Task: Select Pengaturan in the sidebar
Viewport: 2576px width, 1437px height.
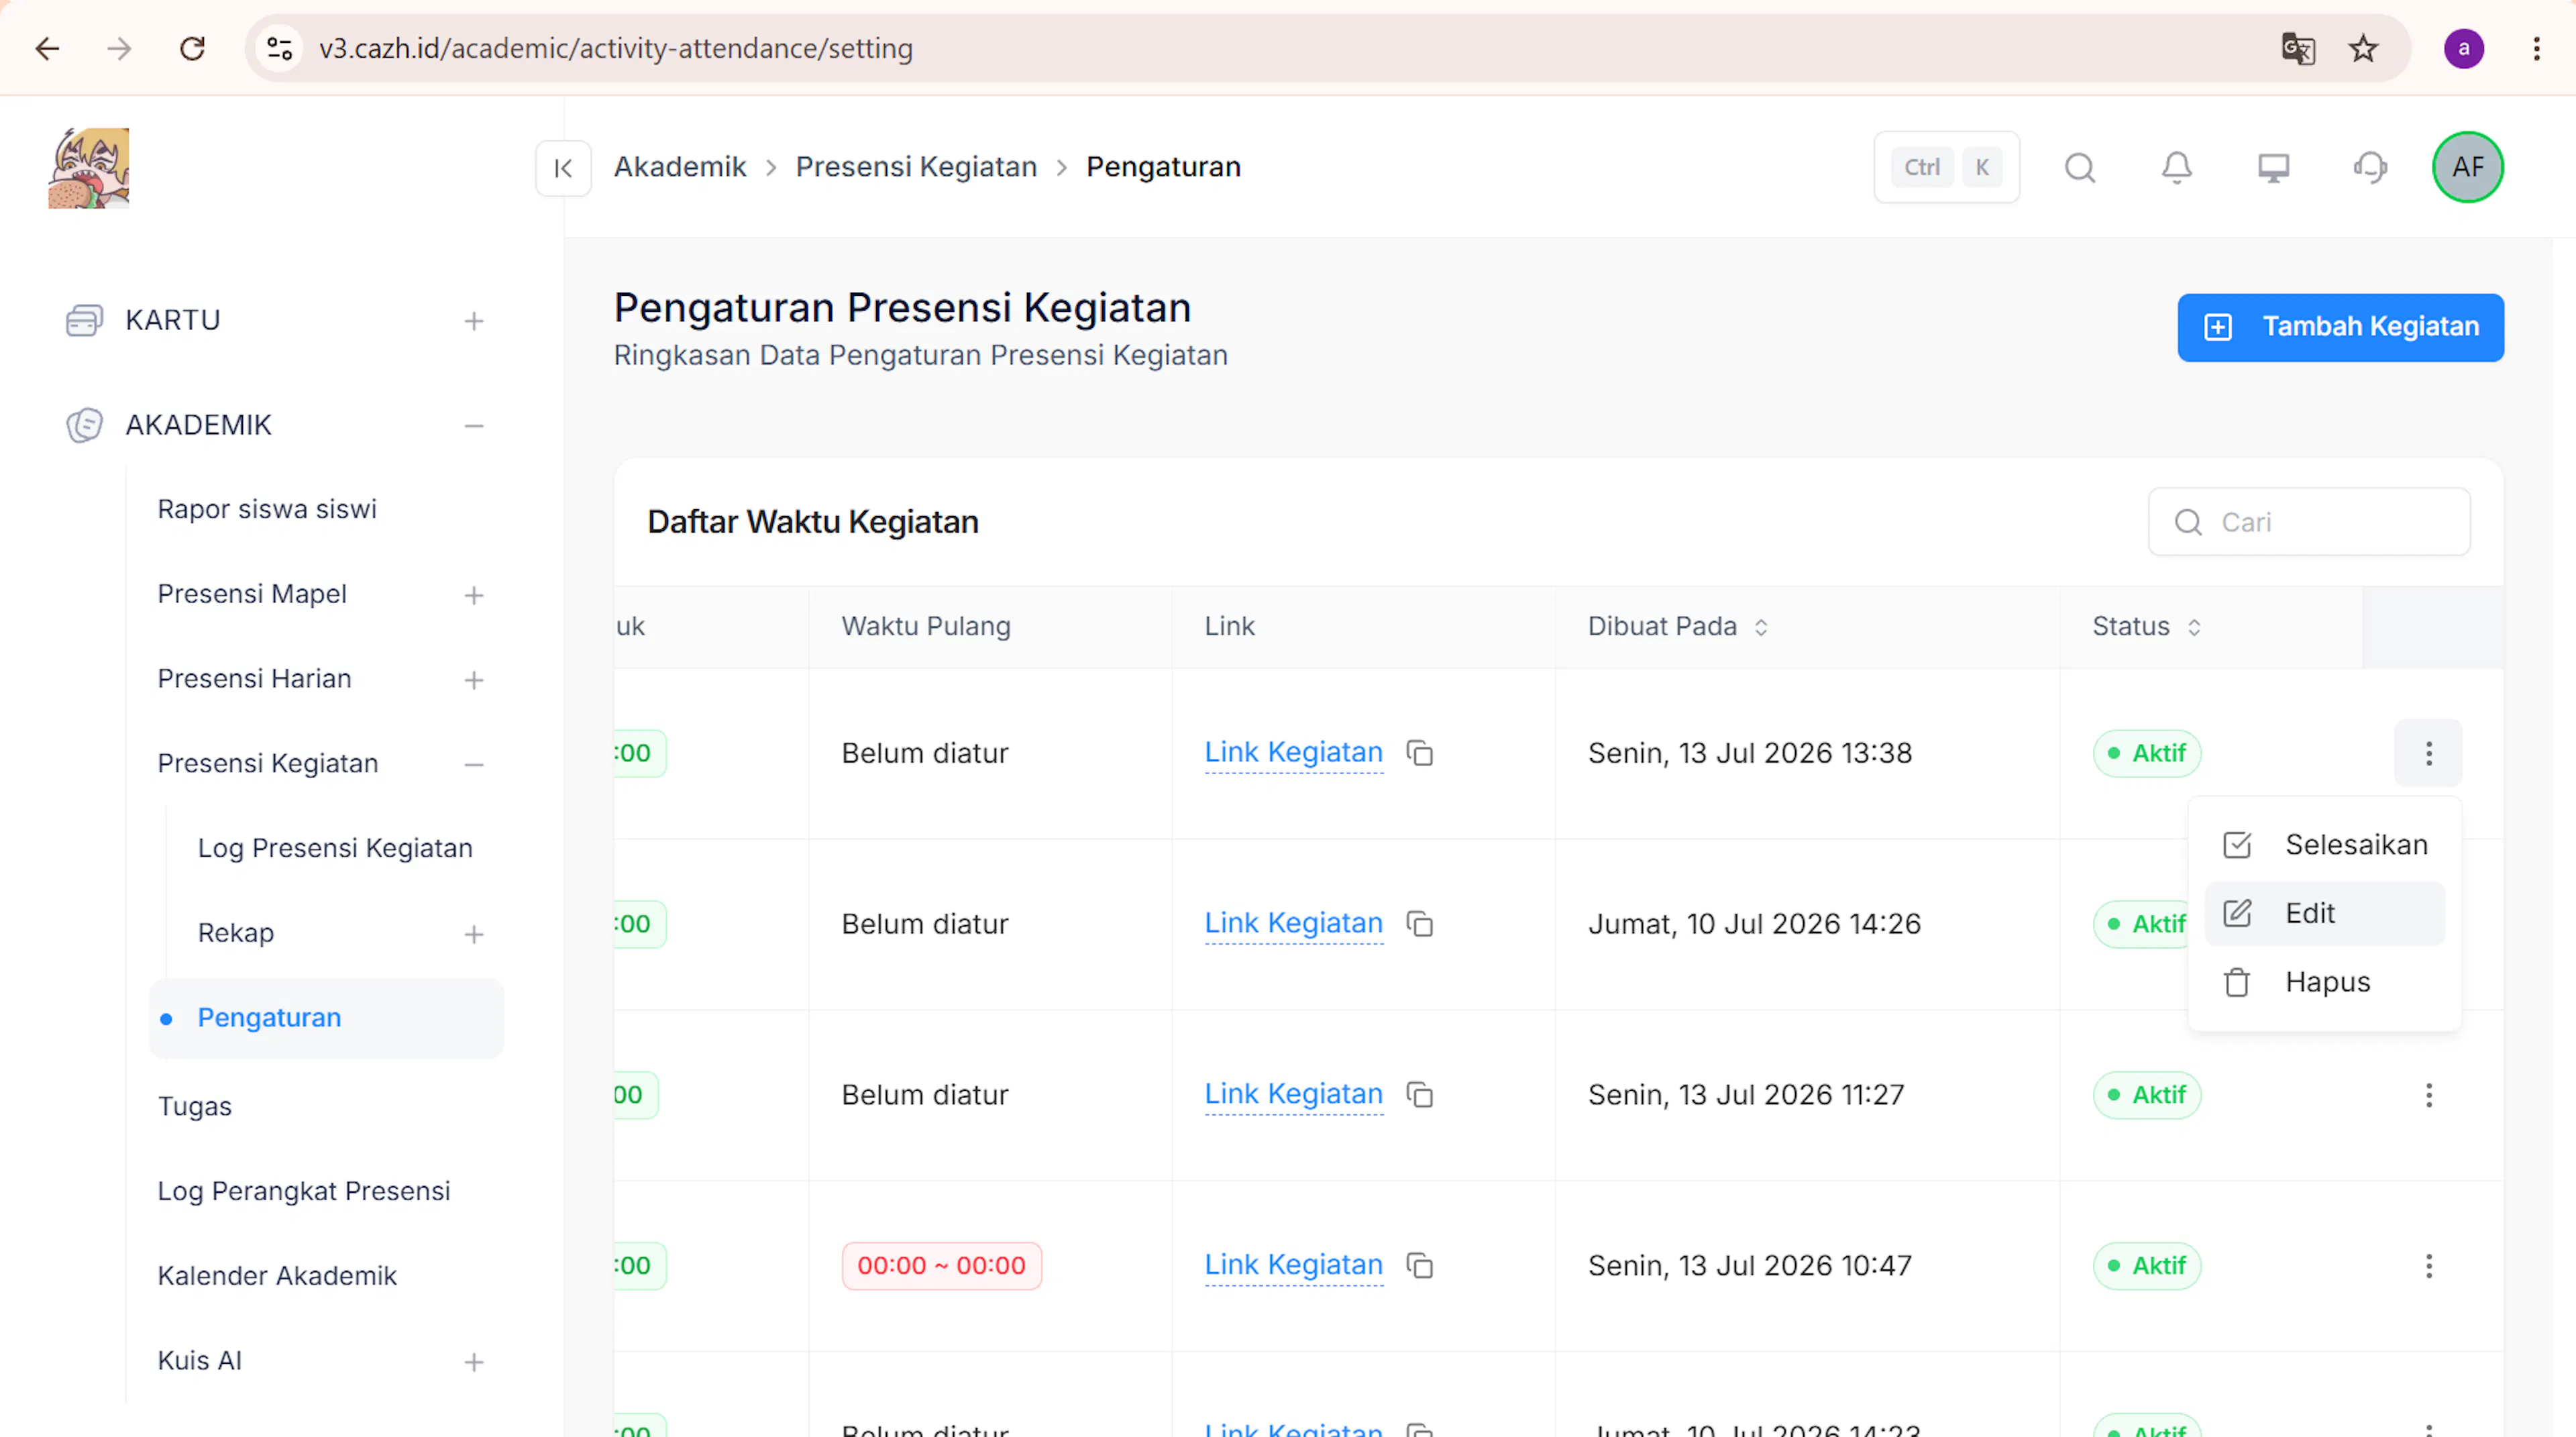Action: tap(326, 1018)
